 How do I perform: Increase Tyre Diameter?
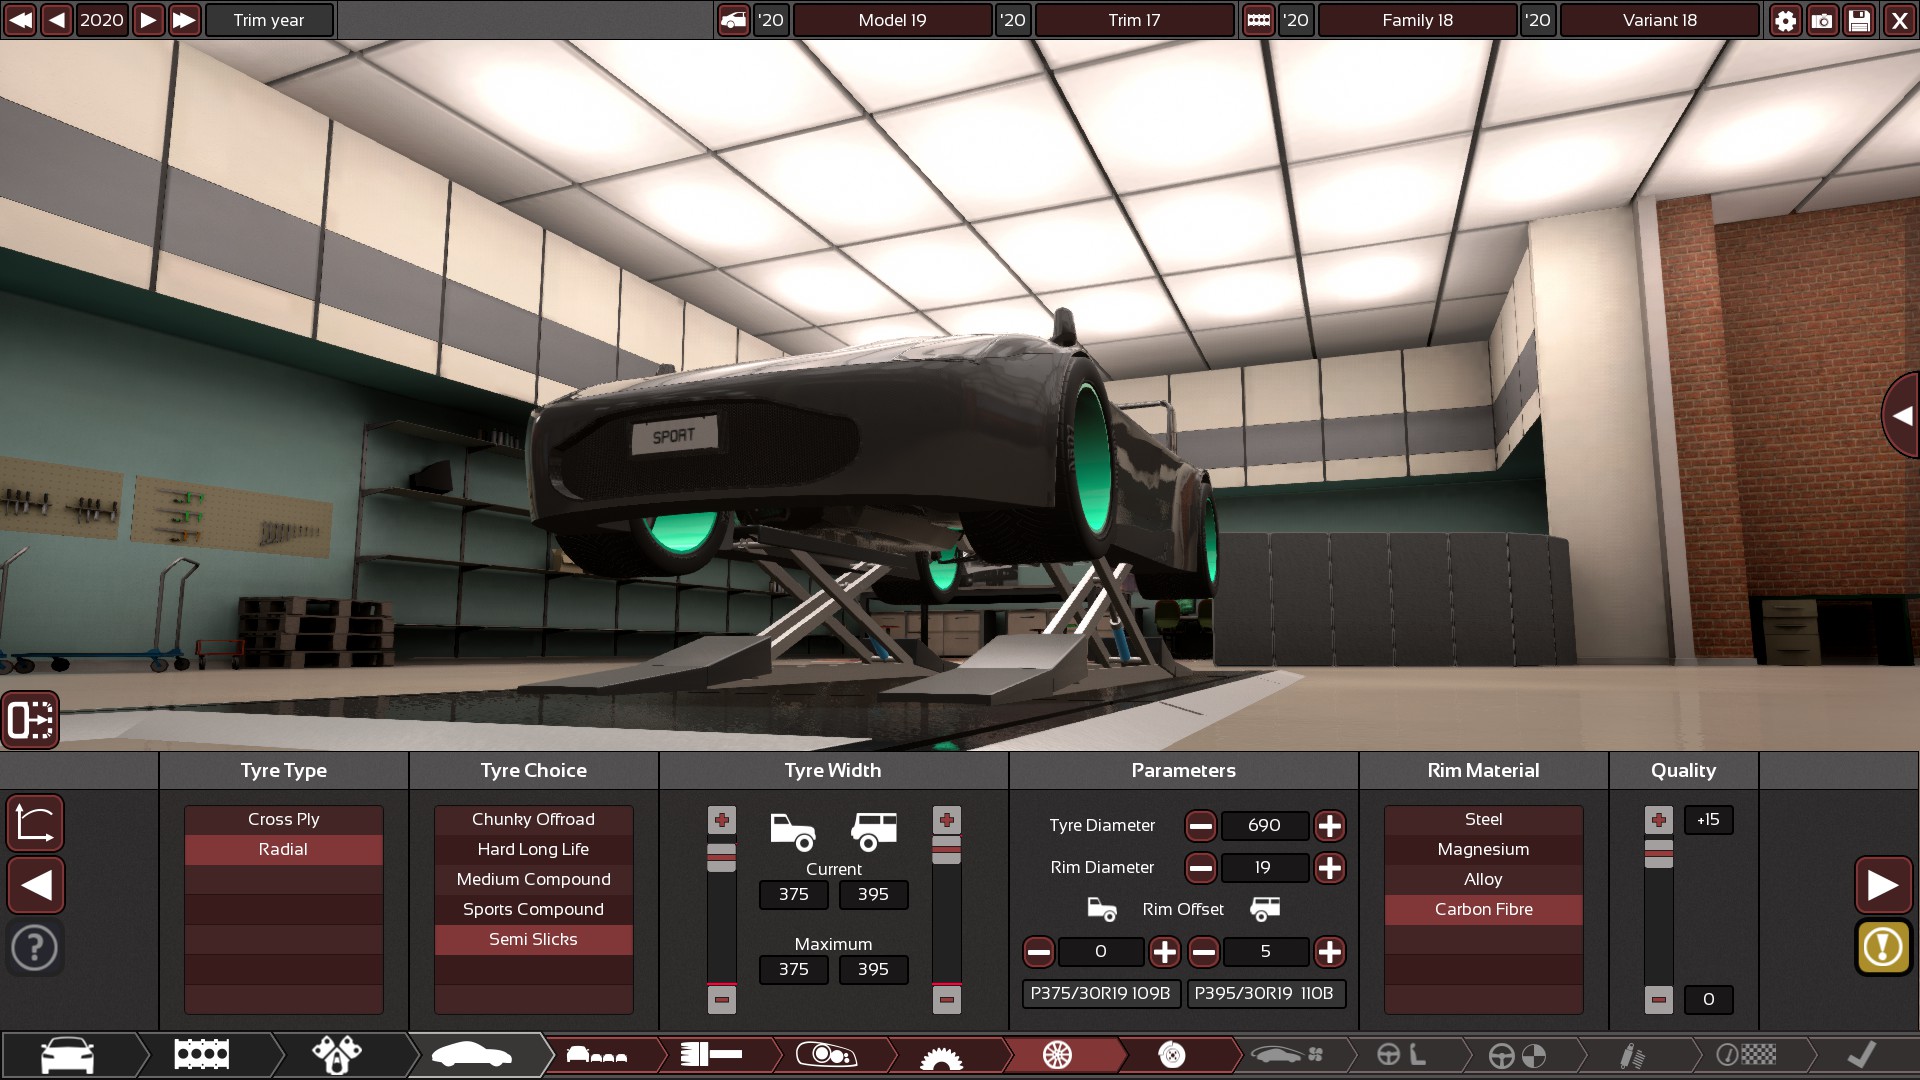[1329, 826]
